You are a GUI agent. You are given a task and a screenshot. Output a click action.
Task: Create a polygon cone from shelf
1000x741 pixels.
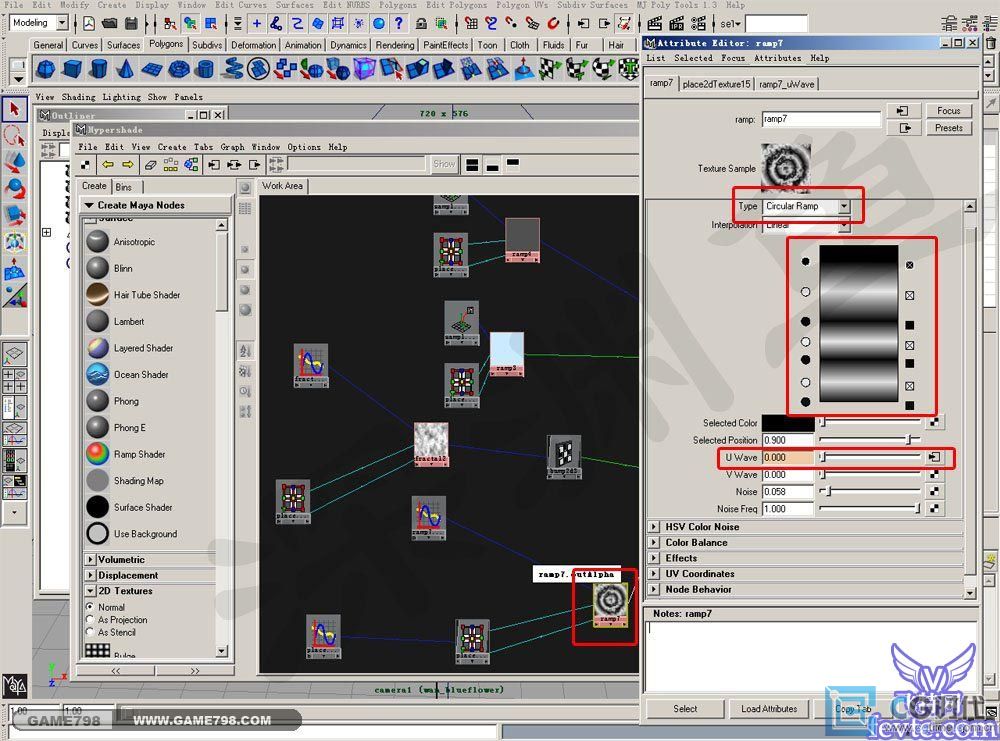point(126,68)
